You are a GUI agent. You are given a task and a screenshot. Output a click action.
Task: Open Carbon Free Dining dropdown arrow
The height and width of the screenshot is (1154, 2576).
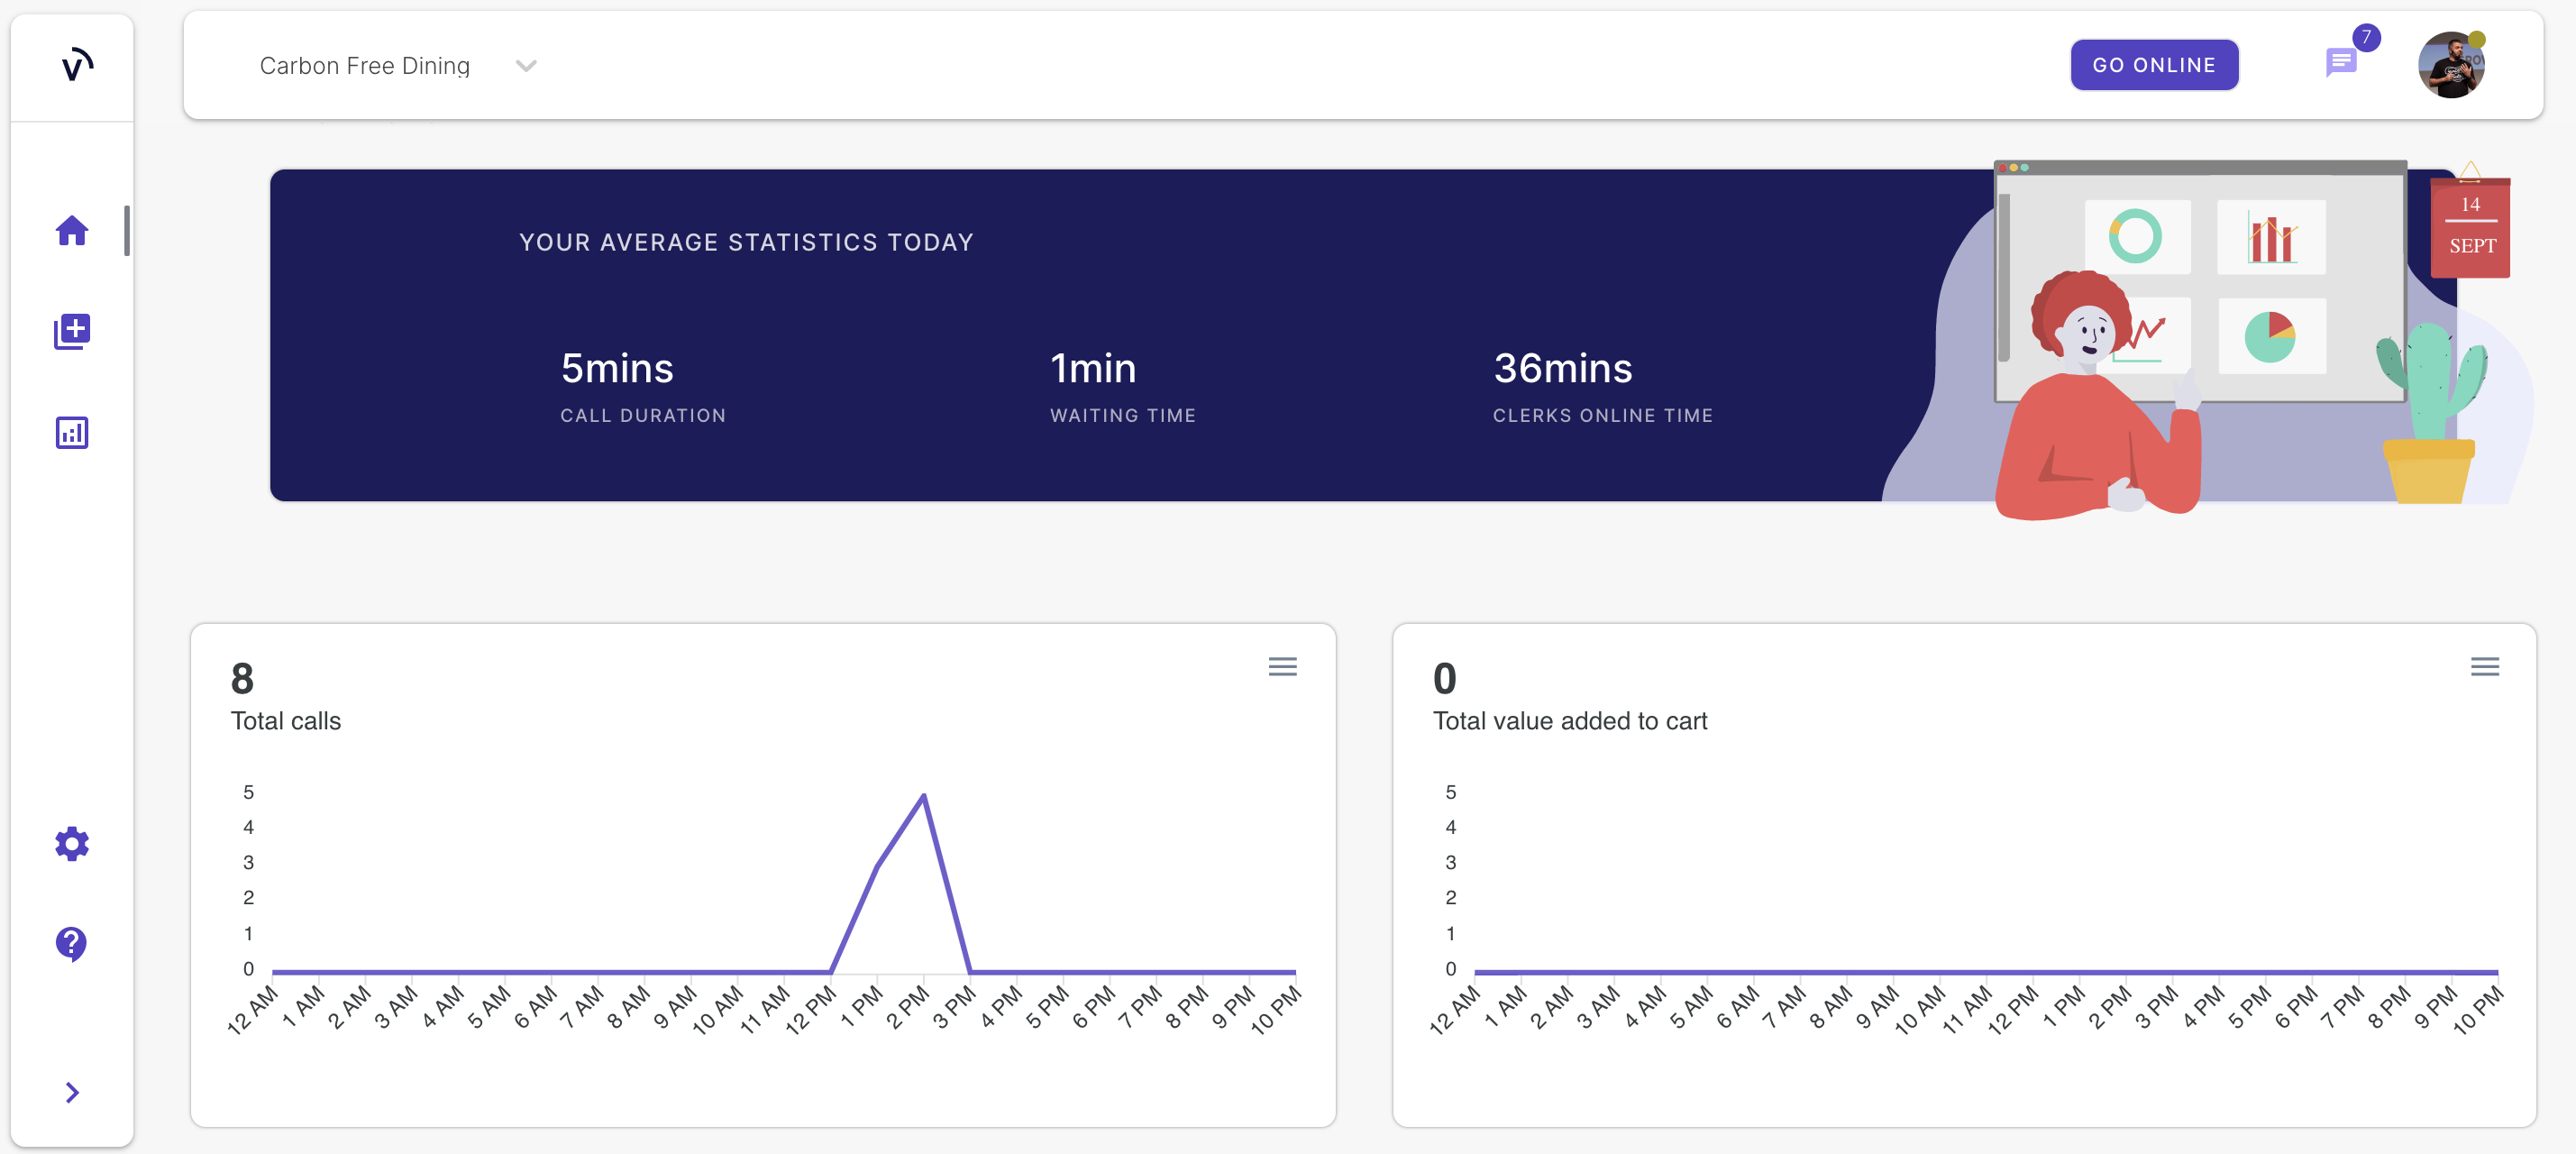[x=526, y=66]
